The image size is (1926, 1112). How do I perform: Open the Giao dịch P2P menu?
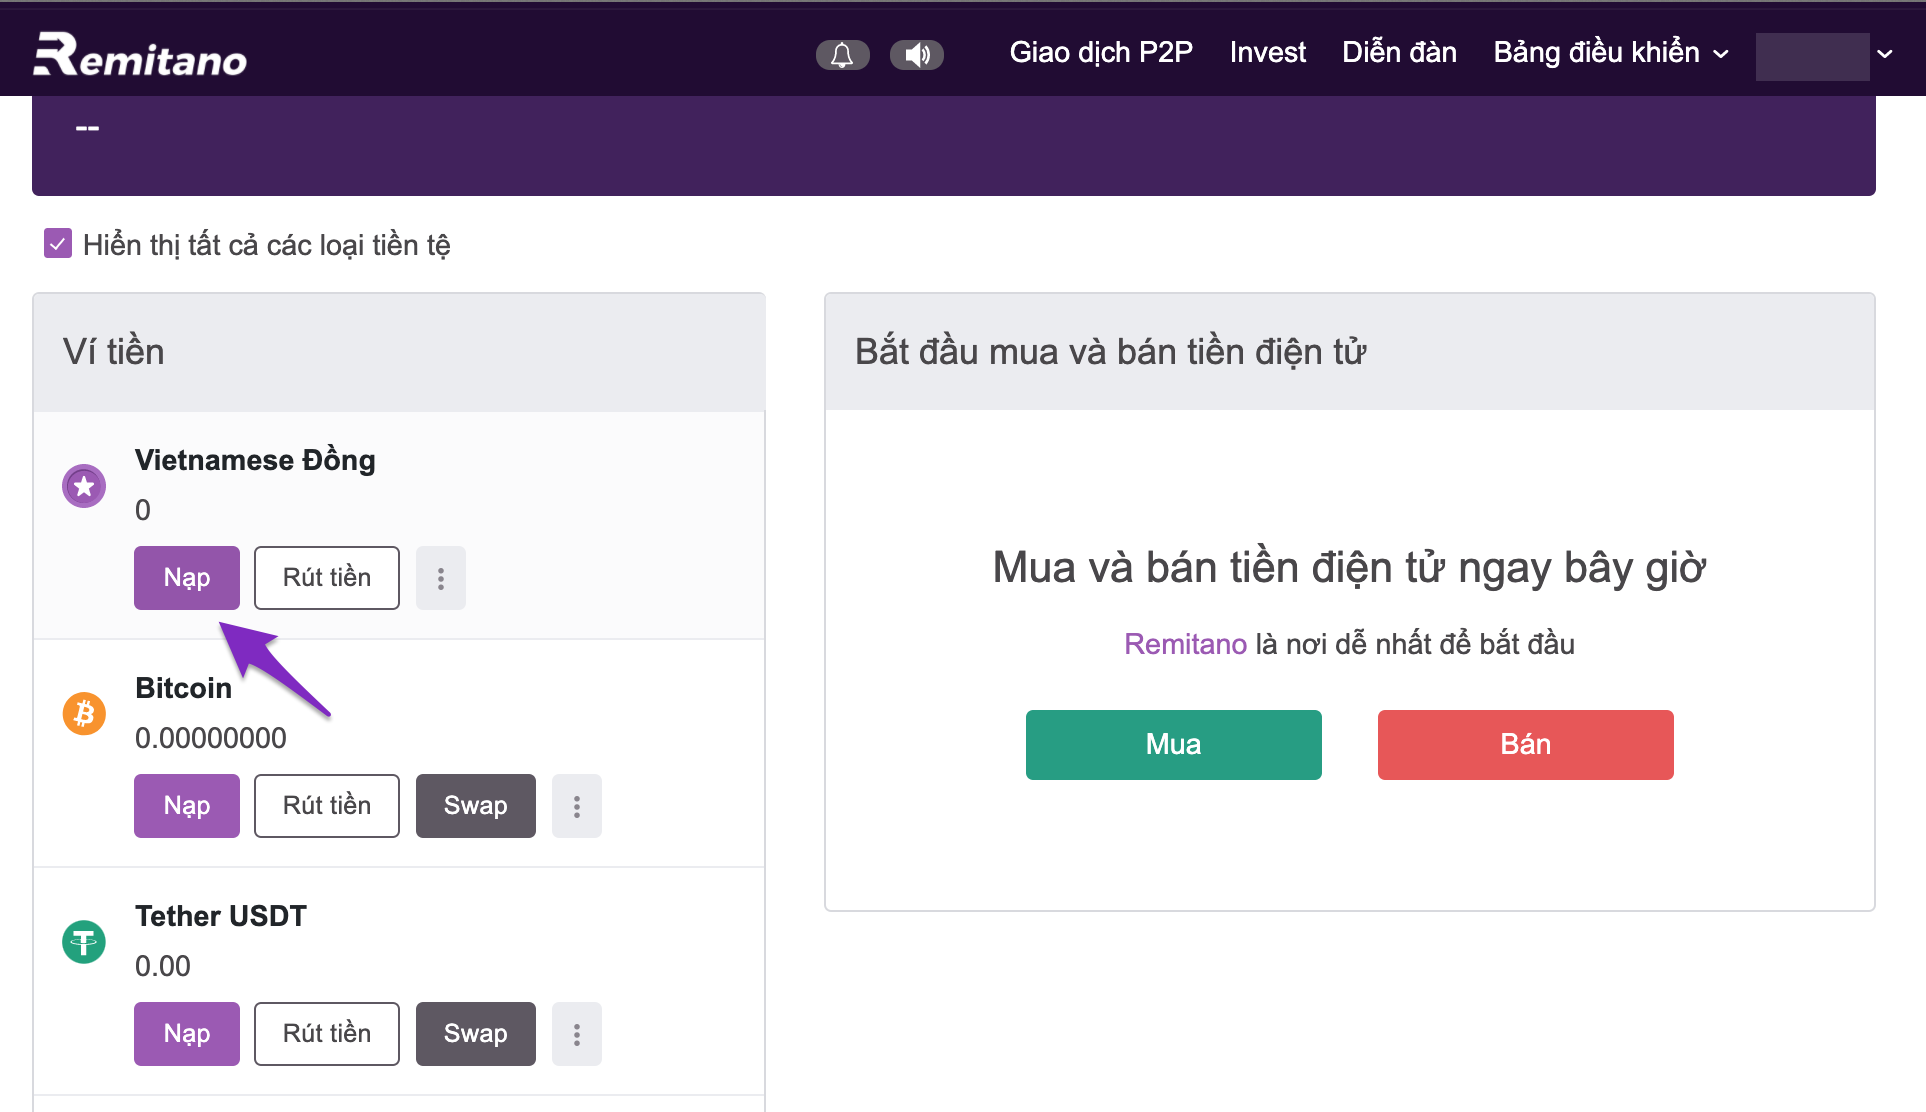click(x=1101, y=52)
